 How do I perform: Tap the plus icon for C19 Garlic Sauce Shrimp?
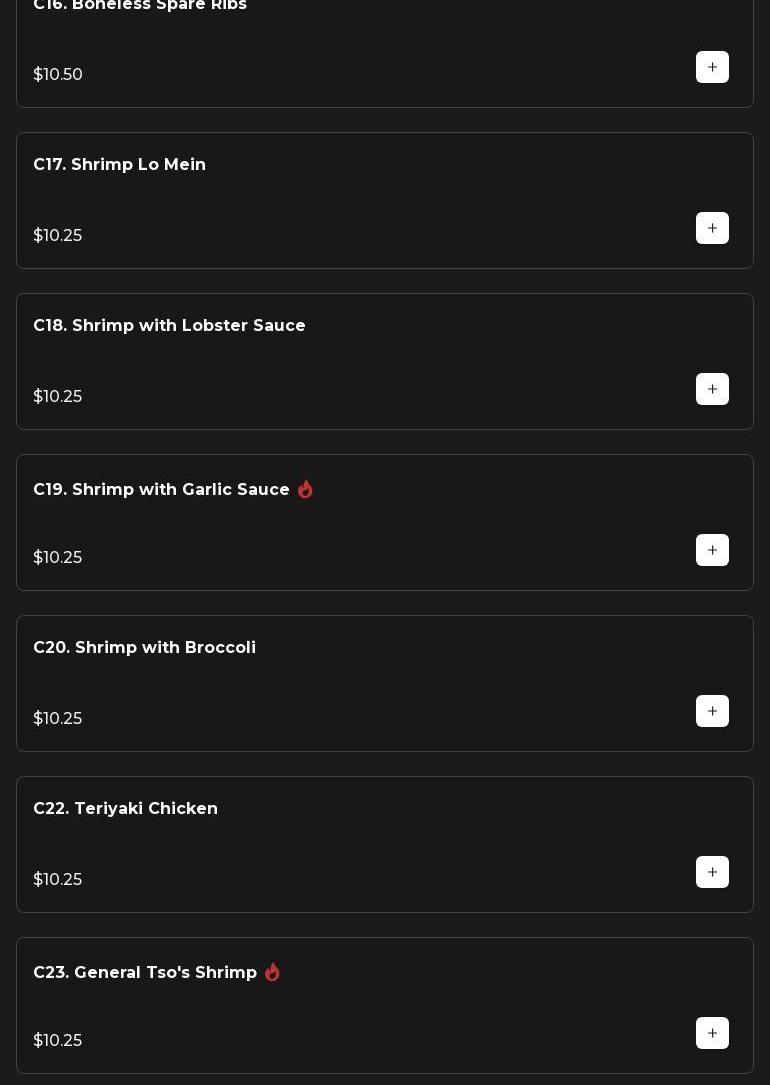[x=712, y=550]
